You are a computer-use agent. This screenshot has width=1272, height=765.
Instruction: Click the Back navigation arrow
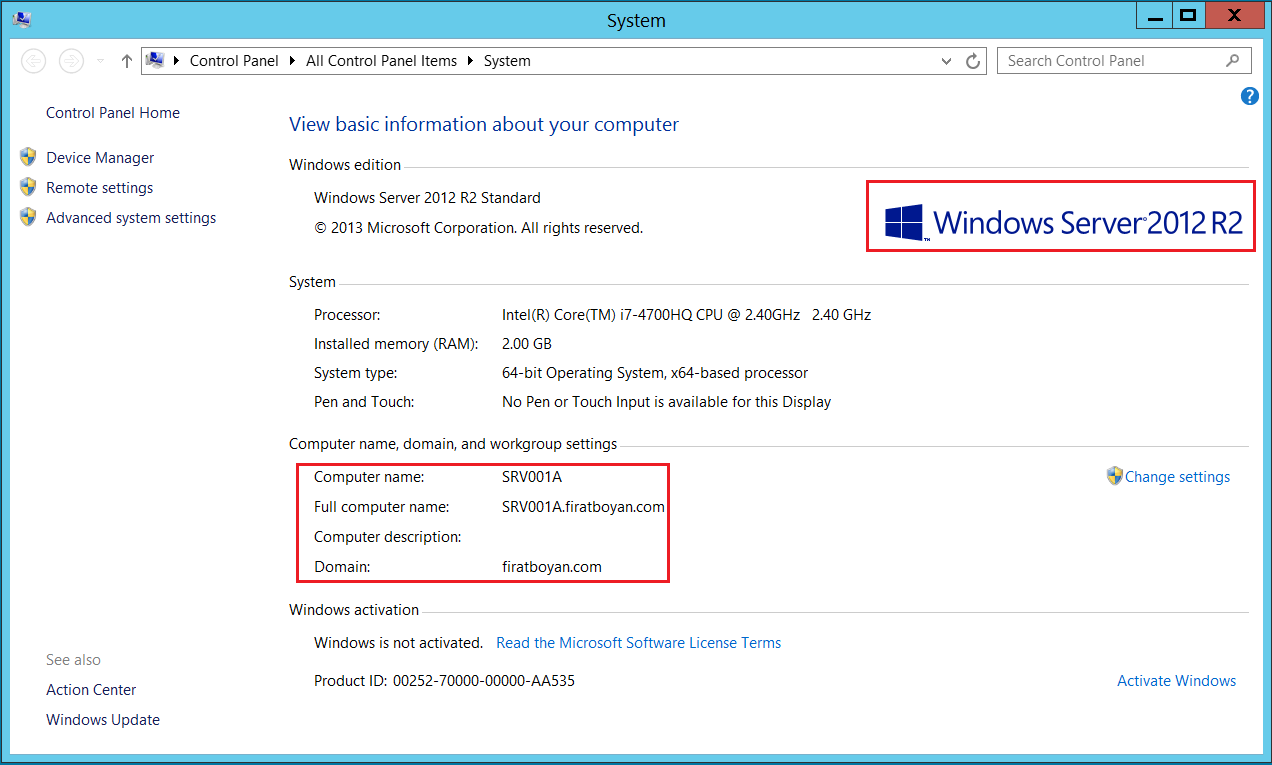tap(34, 61)
